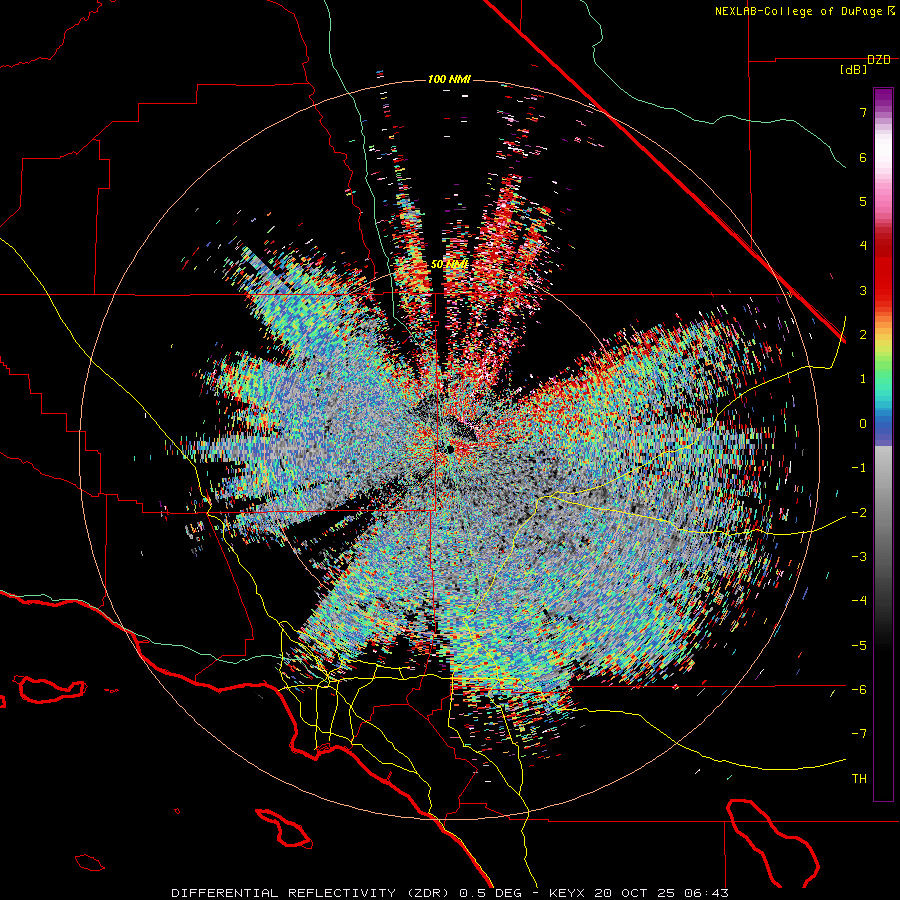Click the 50 NMI range ring label
The height and width of the screenshot is (900, 900).
tap(449, 264)
